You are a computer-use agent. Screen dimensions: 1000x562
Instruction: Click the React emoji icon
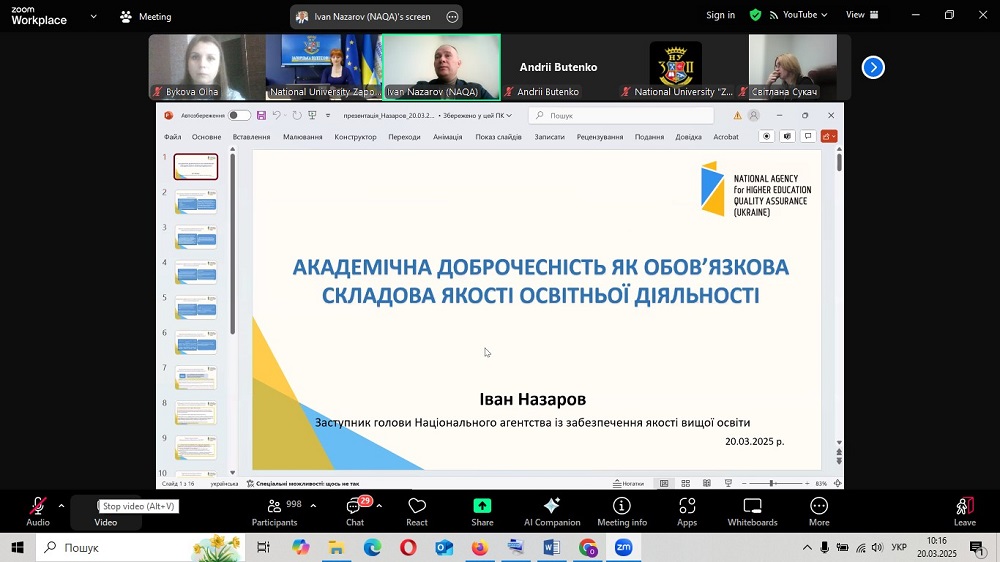[417, 510]
